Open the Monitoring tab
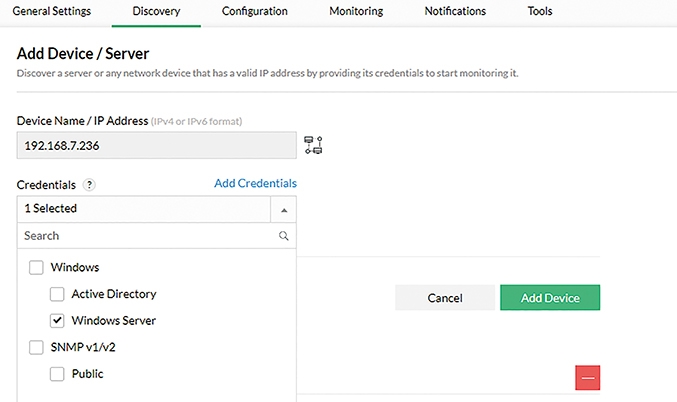The width and height of the screenshot is (677, 402). 356,11
